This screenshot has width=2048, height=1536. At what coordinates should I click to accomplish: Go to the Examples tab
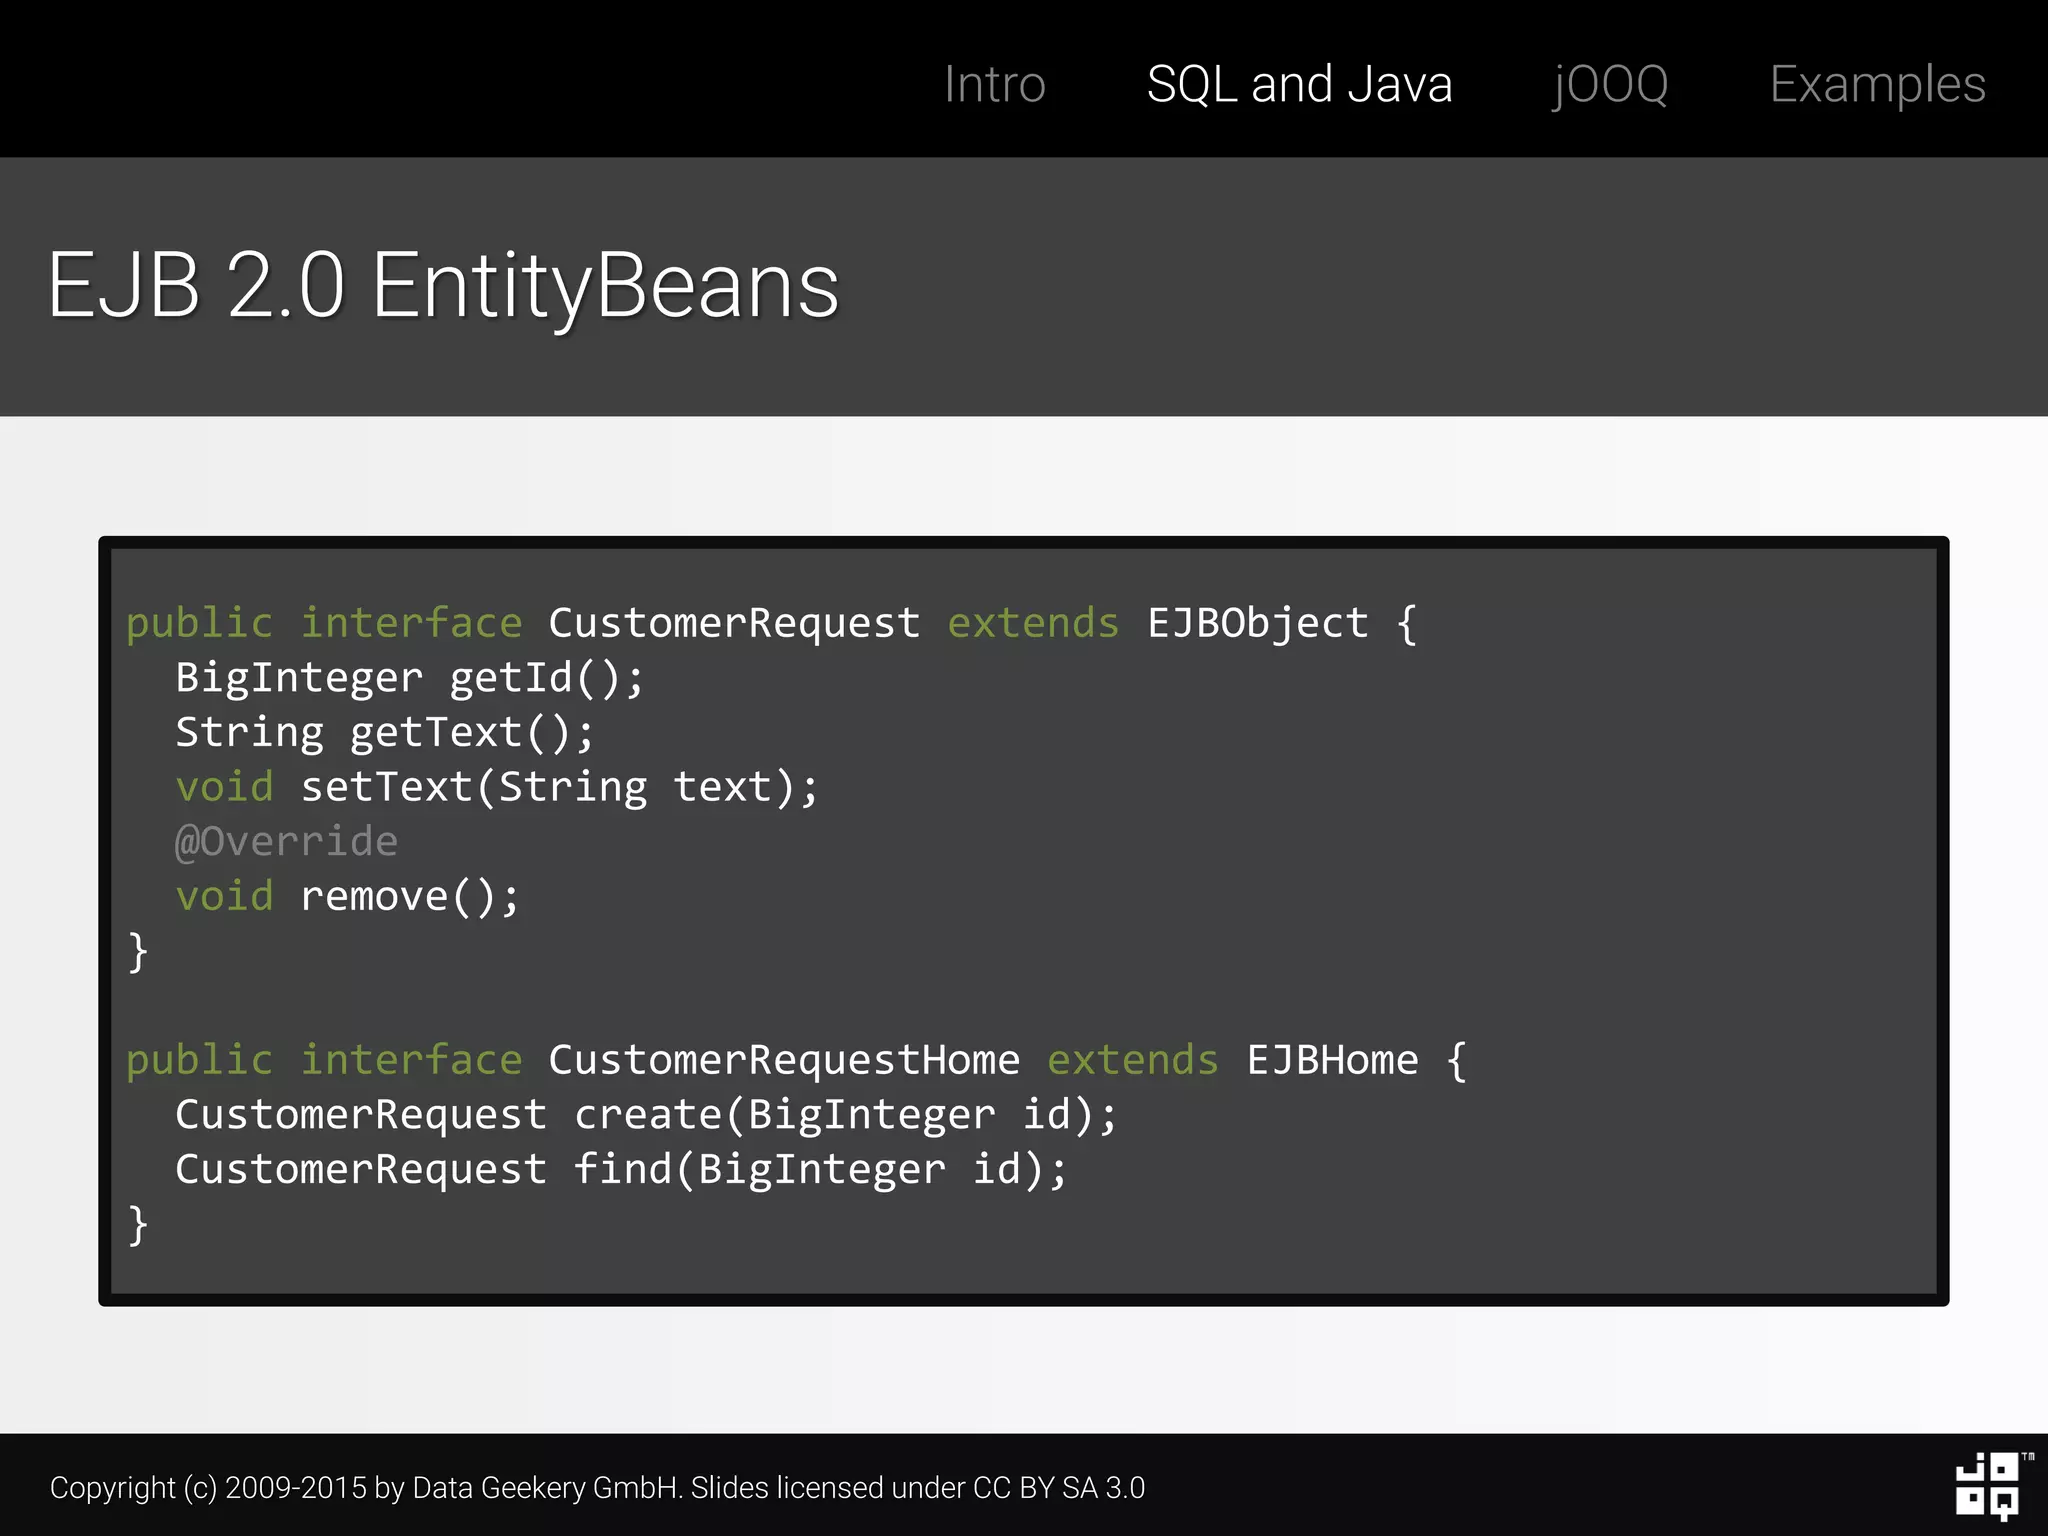click(x=1877, y=84)
